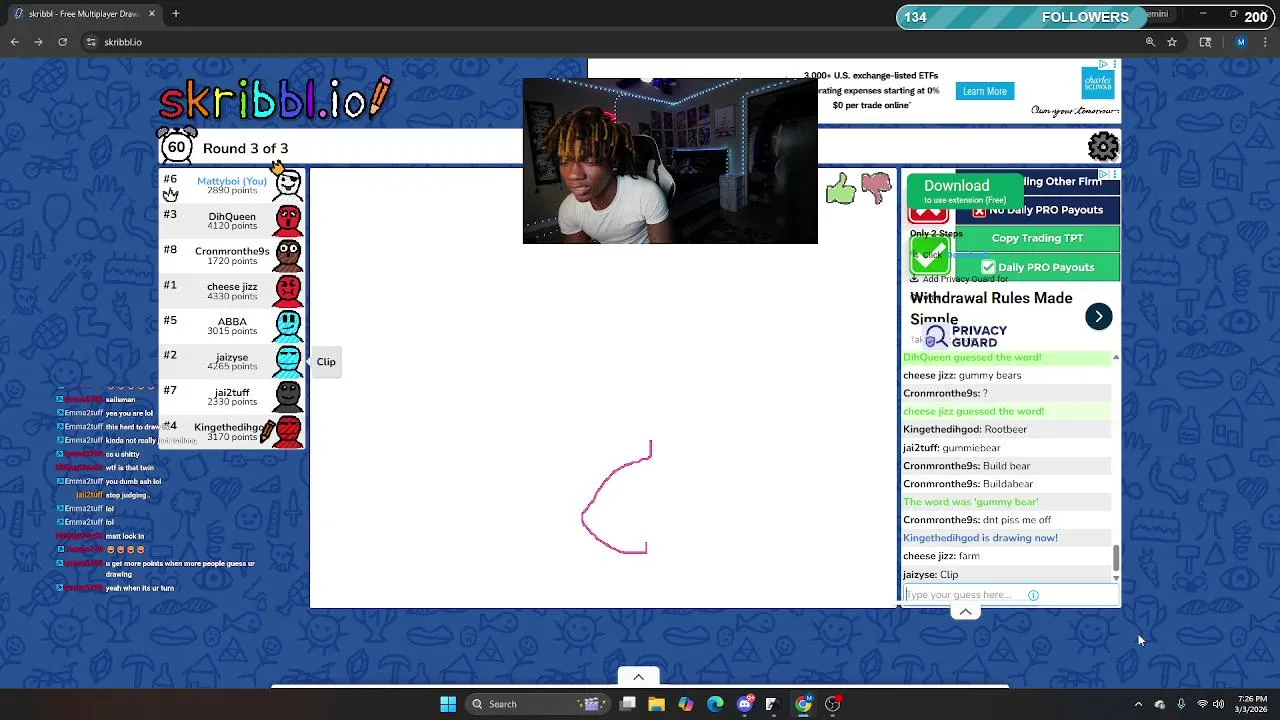
Task: Open File Explorer from the taskbar
Action: [657, 704]
